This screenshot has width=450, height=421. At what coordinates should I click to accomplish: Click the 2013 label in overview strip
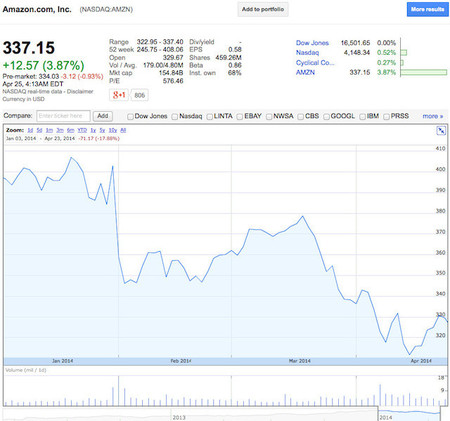coord(179,417)
